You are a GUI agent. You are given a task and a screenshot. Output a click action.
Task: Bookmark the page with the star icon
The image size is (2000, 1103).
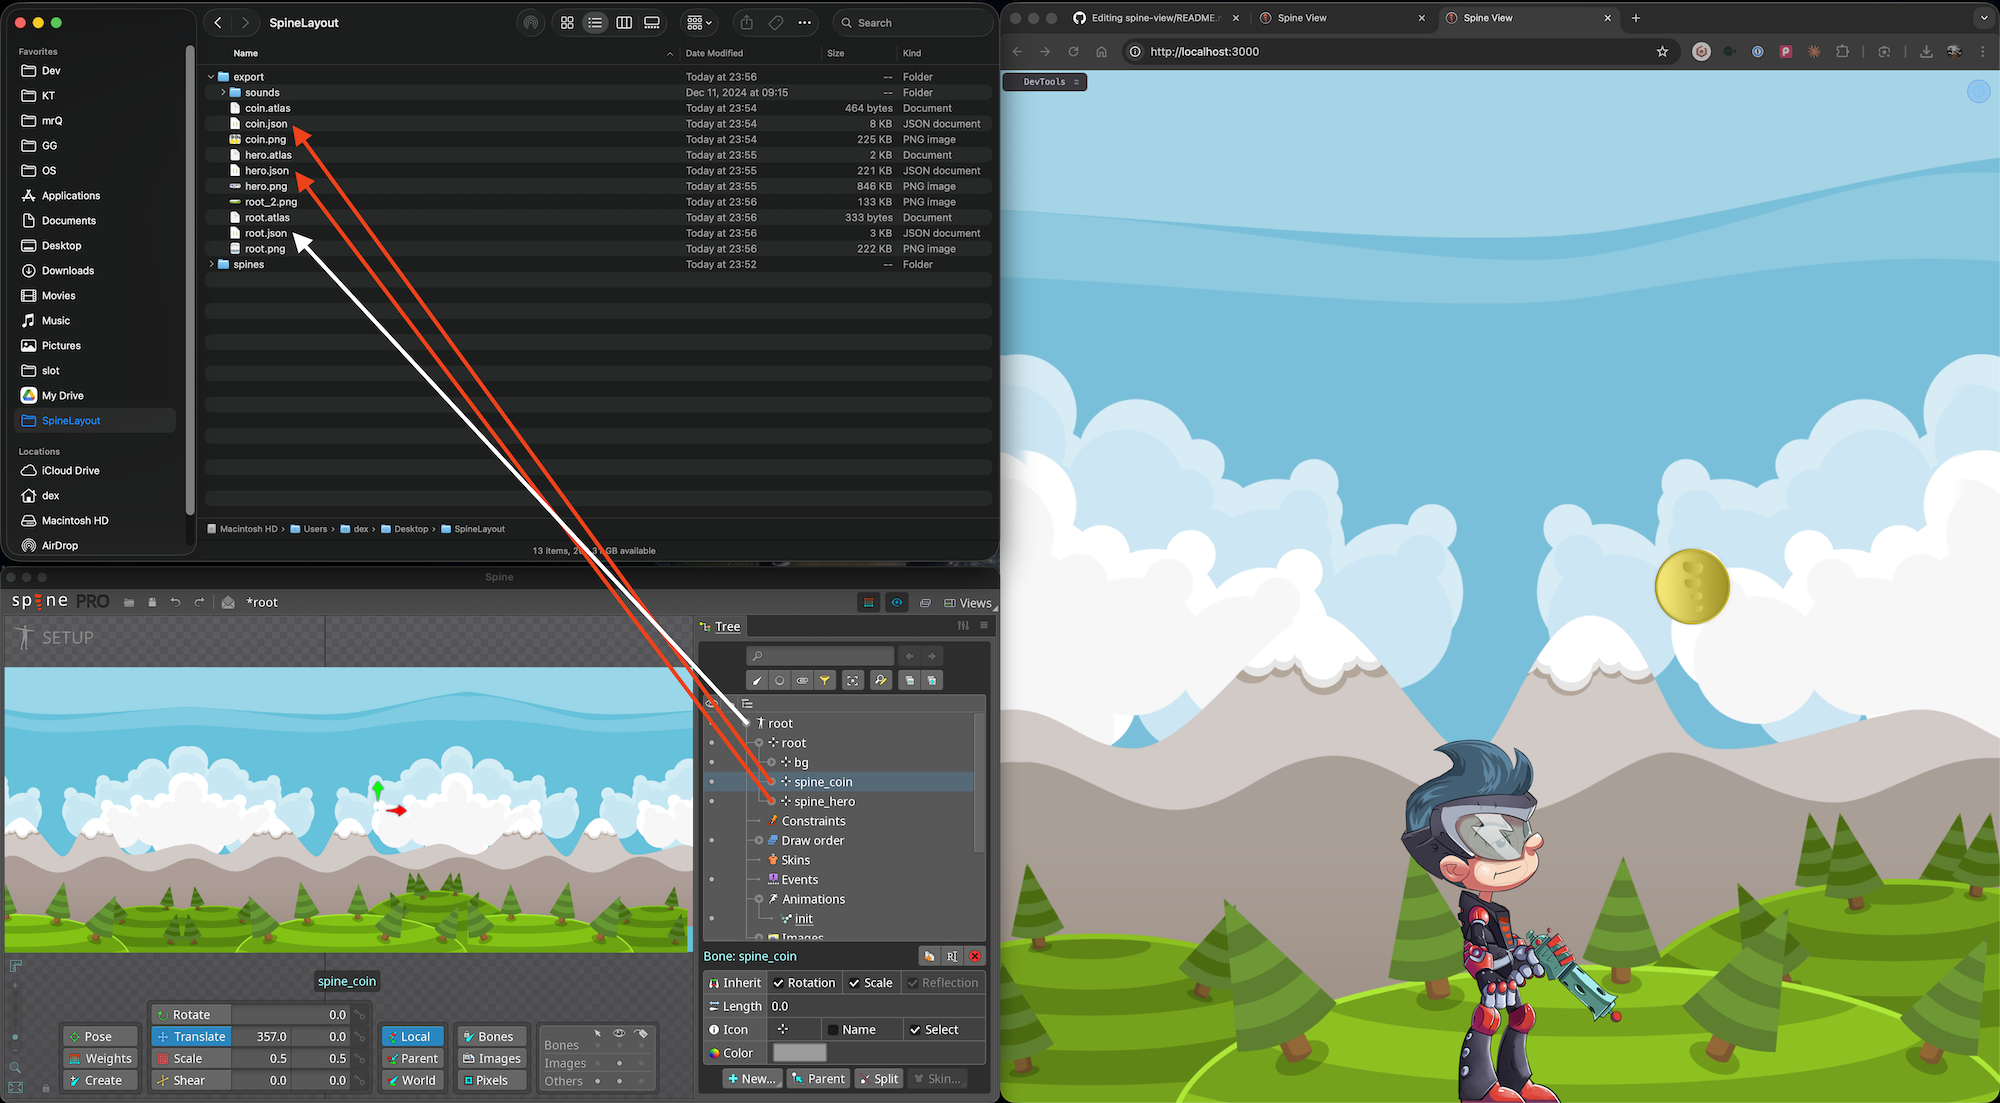point(1662,51)
